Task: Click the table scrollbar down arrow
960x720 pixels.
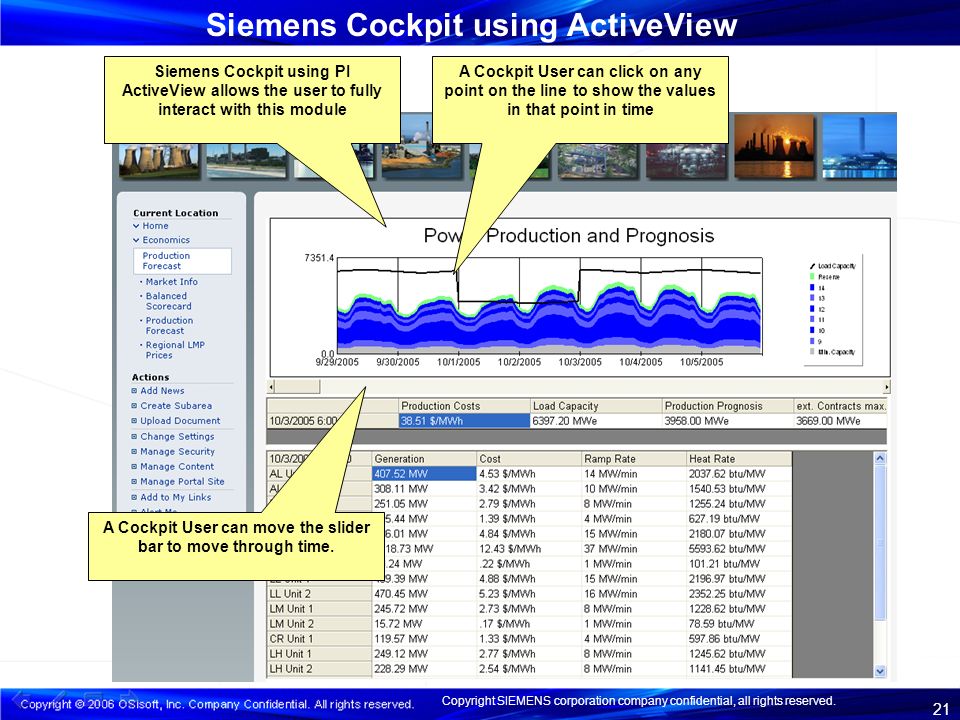Action: pyautogui.click(x=880, y=671)
